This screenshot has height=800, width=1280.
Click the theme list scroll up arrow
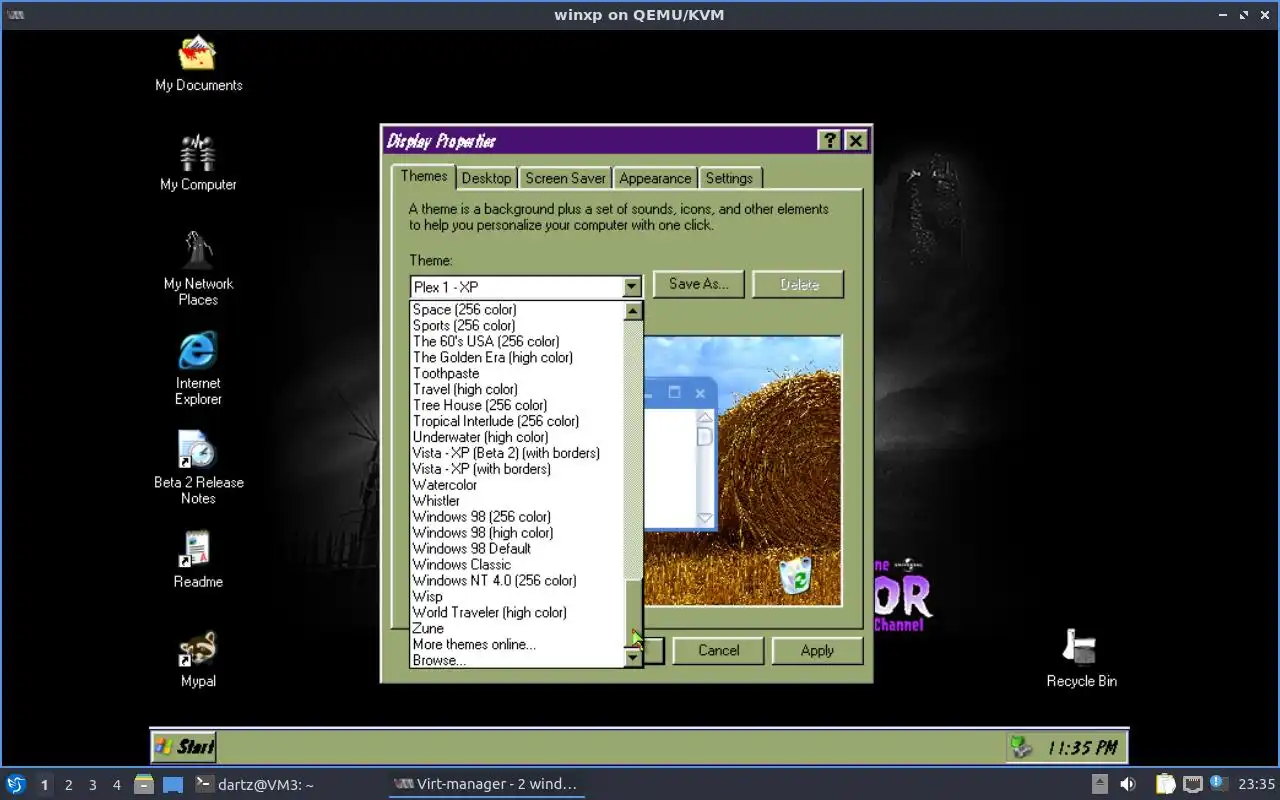pyautogui.click(x=633, y=311)
